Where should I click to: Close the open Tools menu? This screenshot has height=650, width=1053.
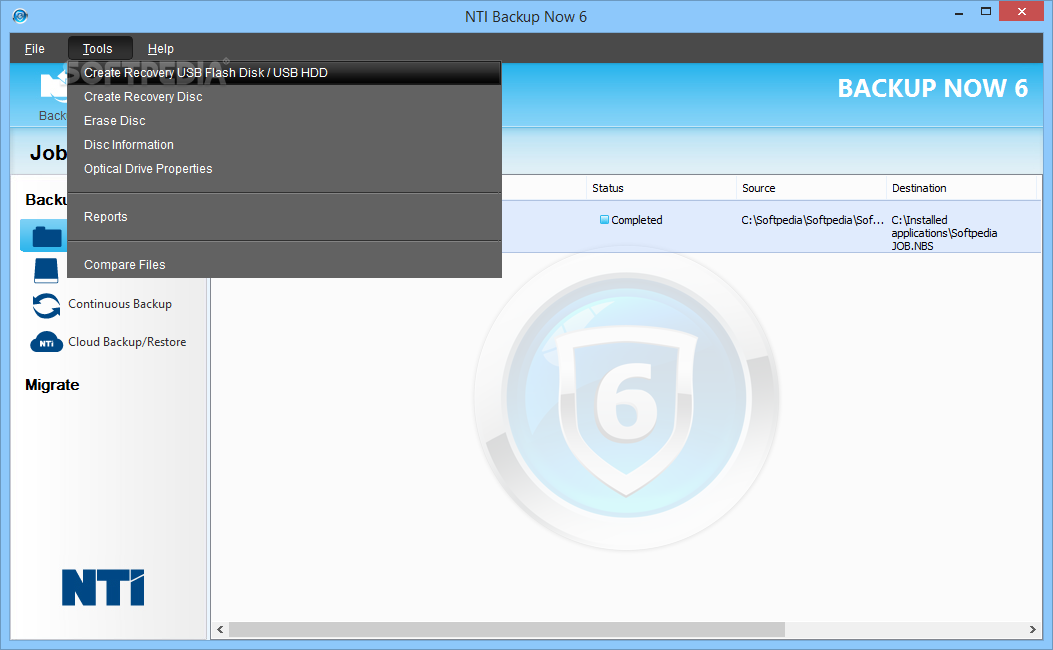(98, 49)
